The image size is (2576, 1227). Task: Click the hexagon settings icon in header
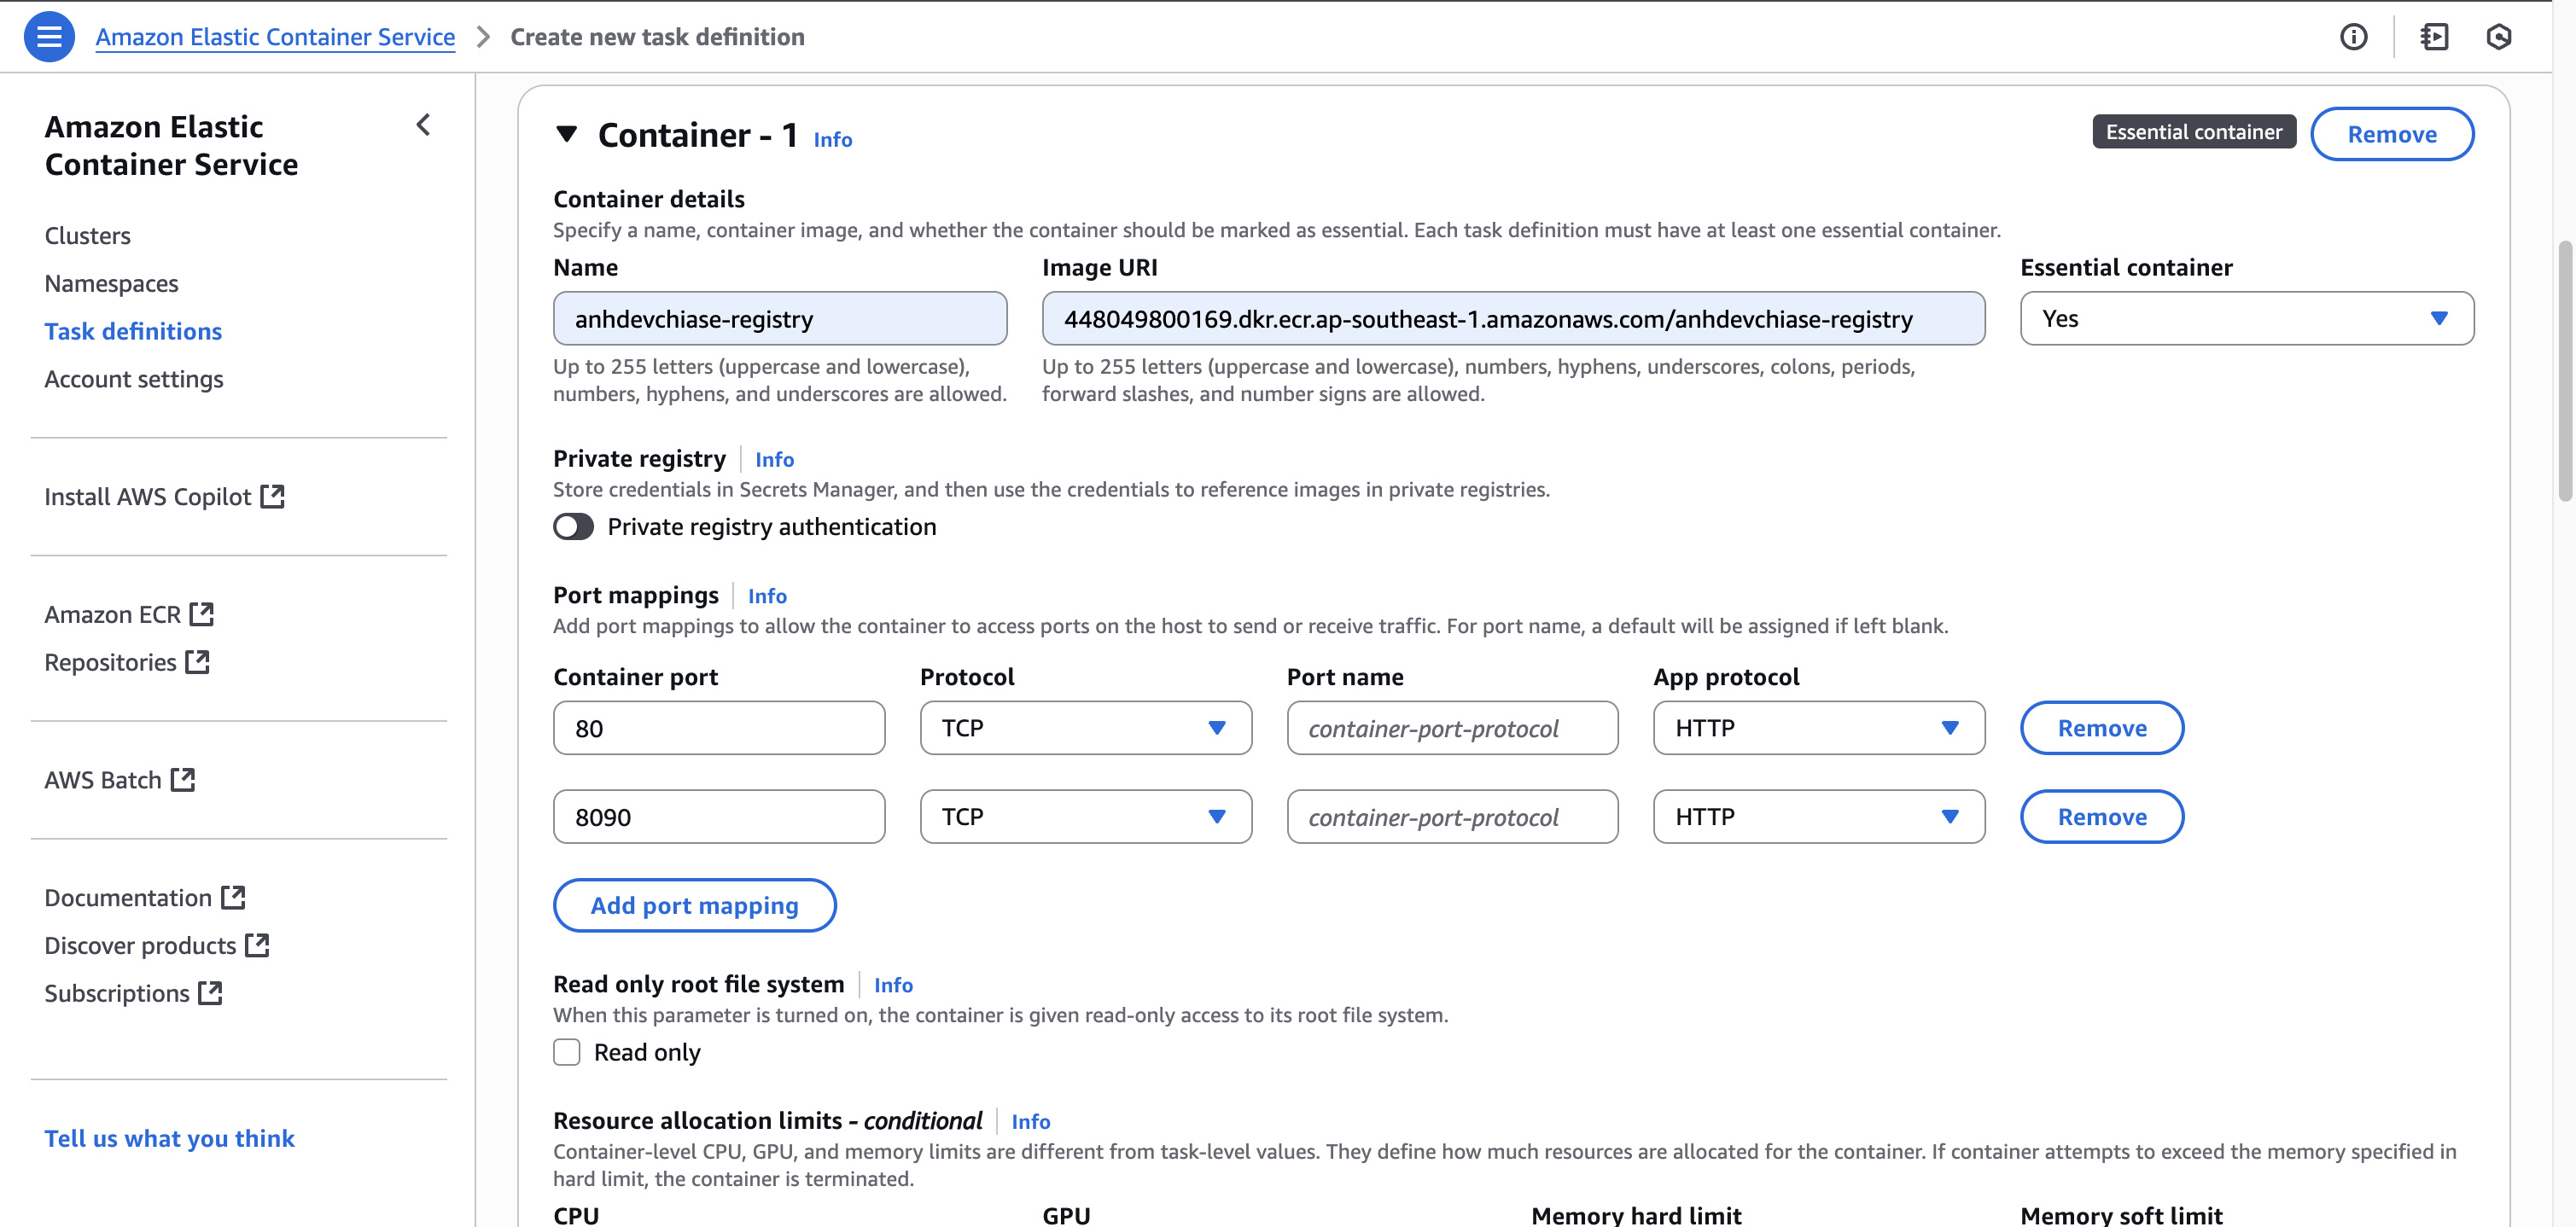coord(2498,37)
